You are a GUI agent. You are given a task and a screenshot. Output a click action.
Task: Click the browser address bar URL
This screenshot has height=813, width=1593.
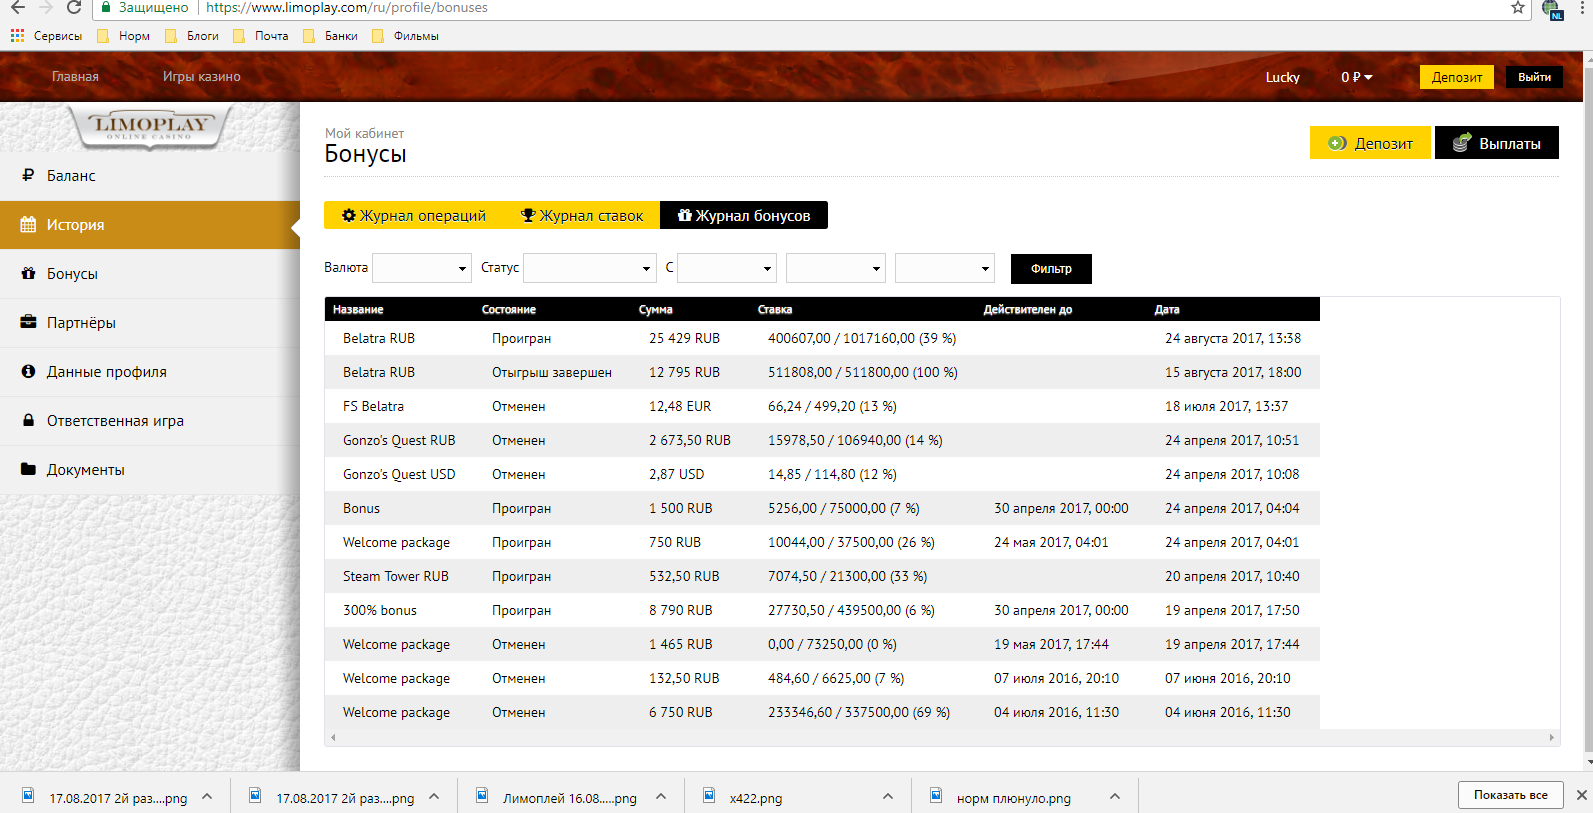point(347,7)
